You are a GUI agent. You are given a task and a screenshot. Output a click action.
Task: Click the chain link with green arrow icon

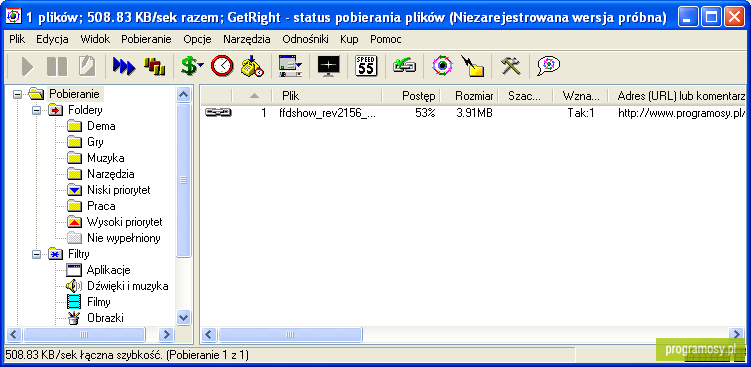tap(404, 66)
